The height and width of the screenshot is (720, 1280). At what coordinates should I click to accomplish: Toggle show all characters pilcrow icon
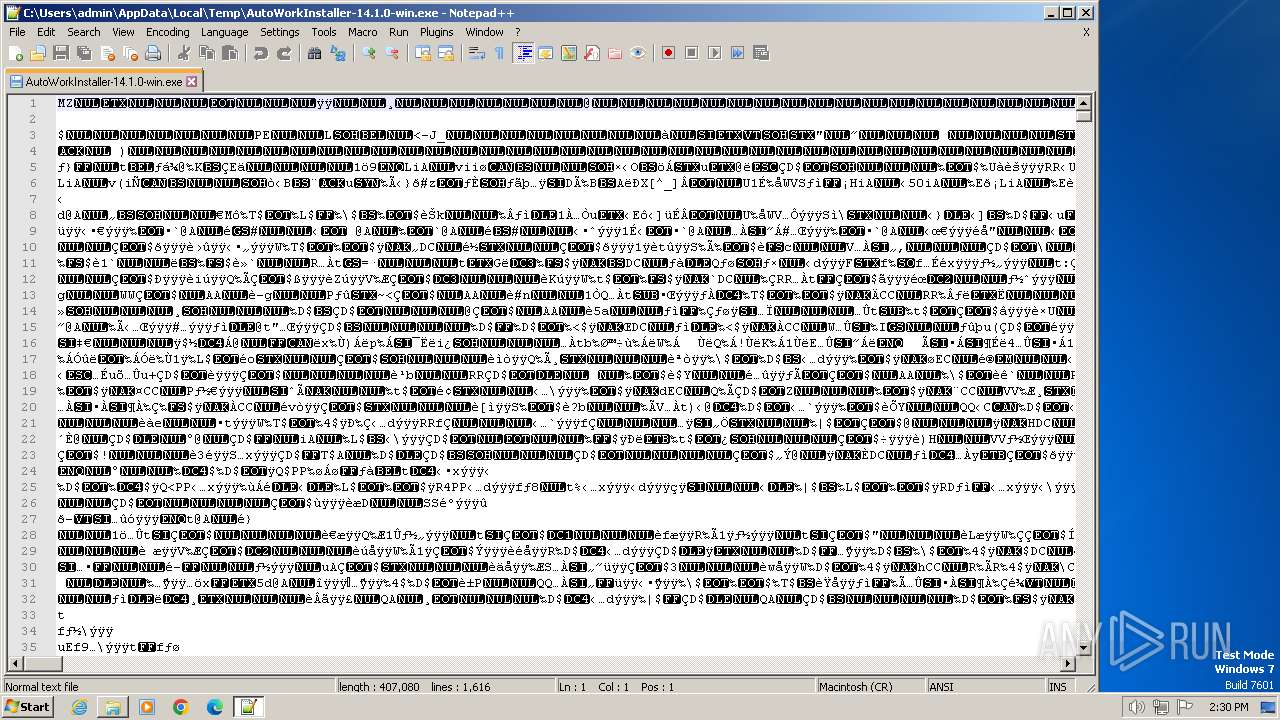coord(500,53)
